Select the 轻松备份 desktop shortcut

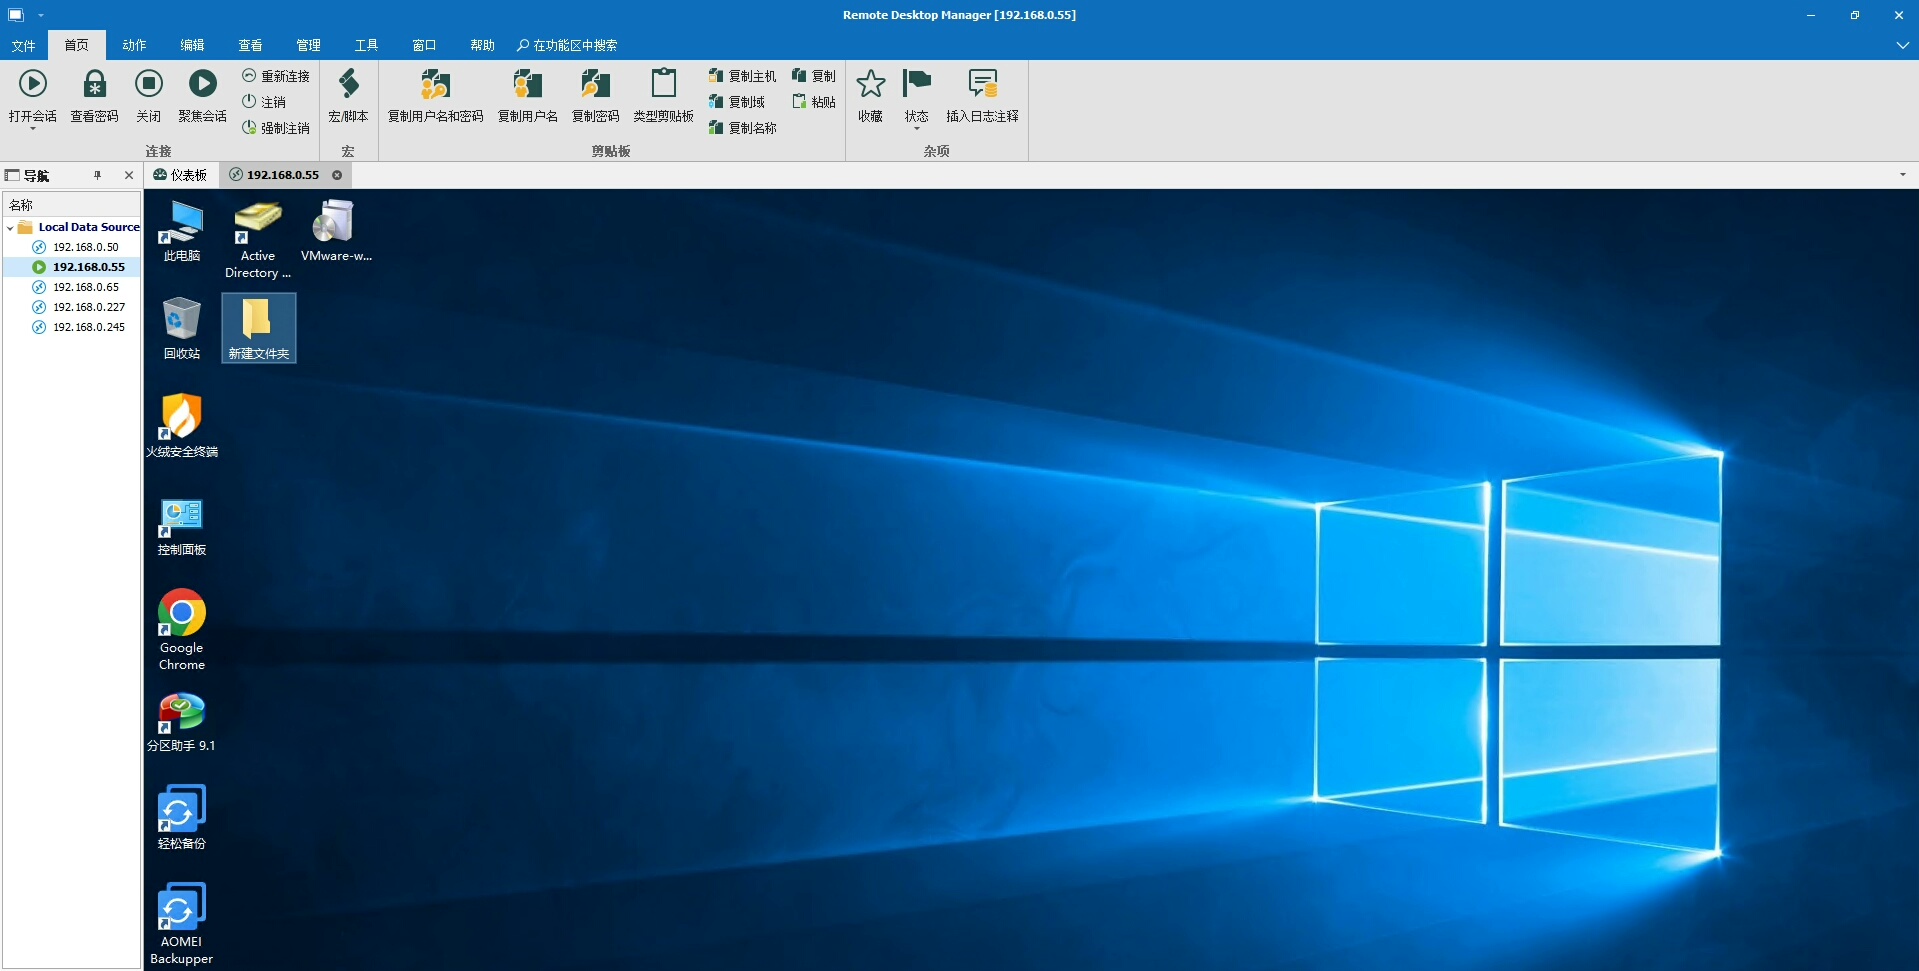(182, 818)
